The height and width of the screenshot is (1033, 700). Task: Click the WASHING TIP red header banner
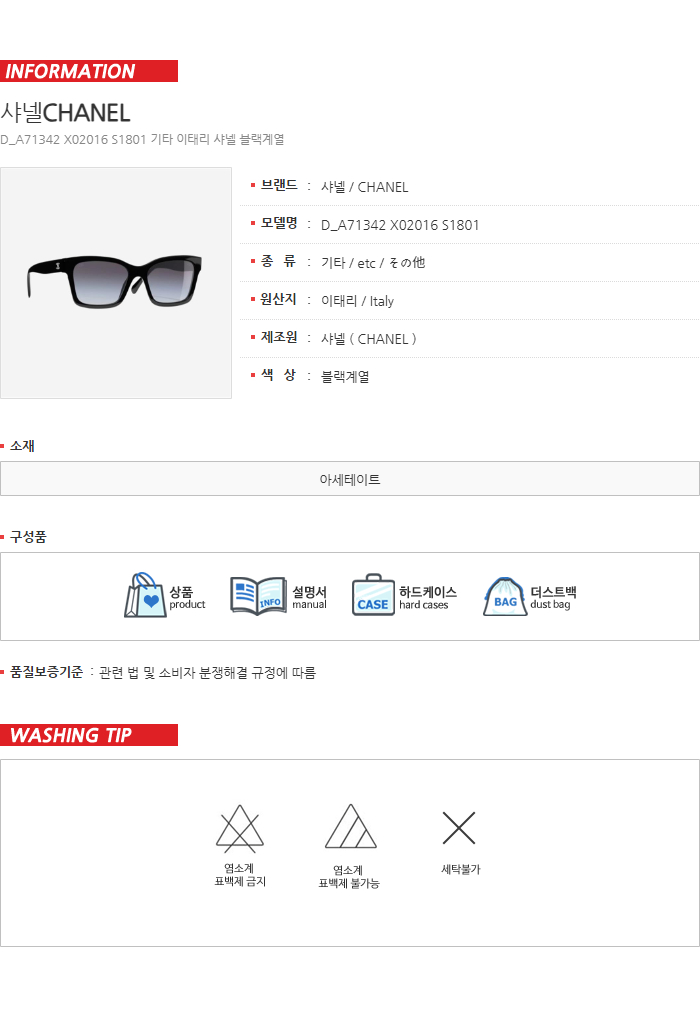(89, 735)
